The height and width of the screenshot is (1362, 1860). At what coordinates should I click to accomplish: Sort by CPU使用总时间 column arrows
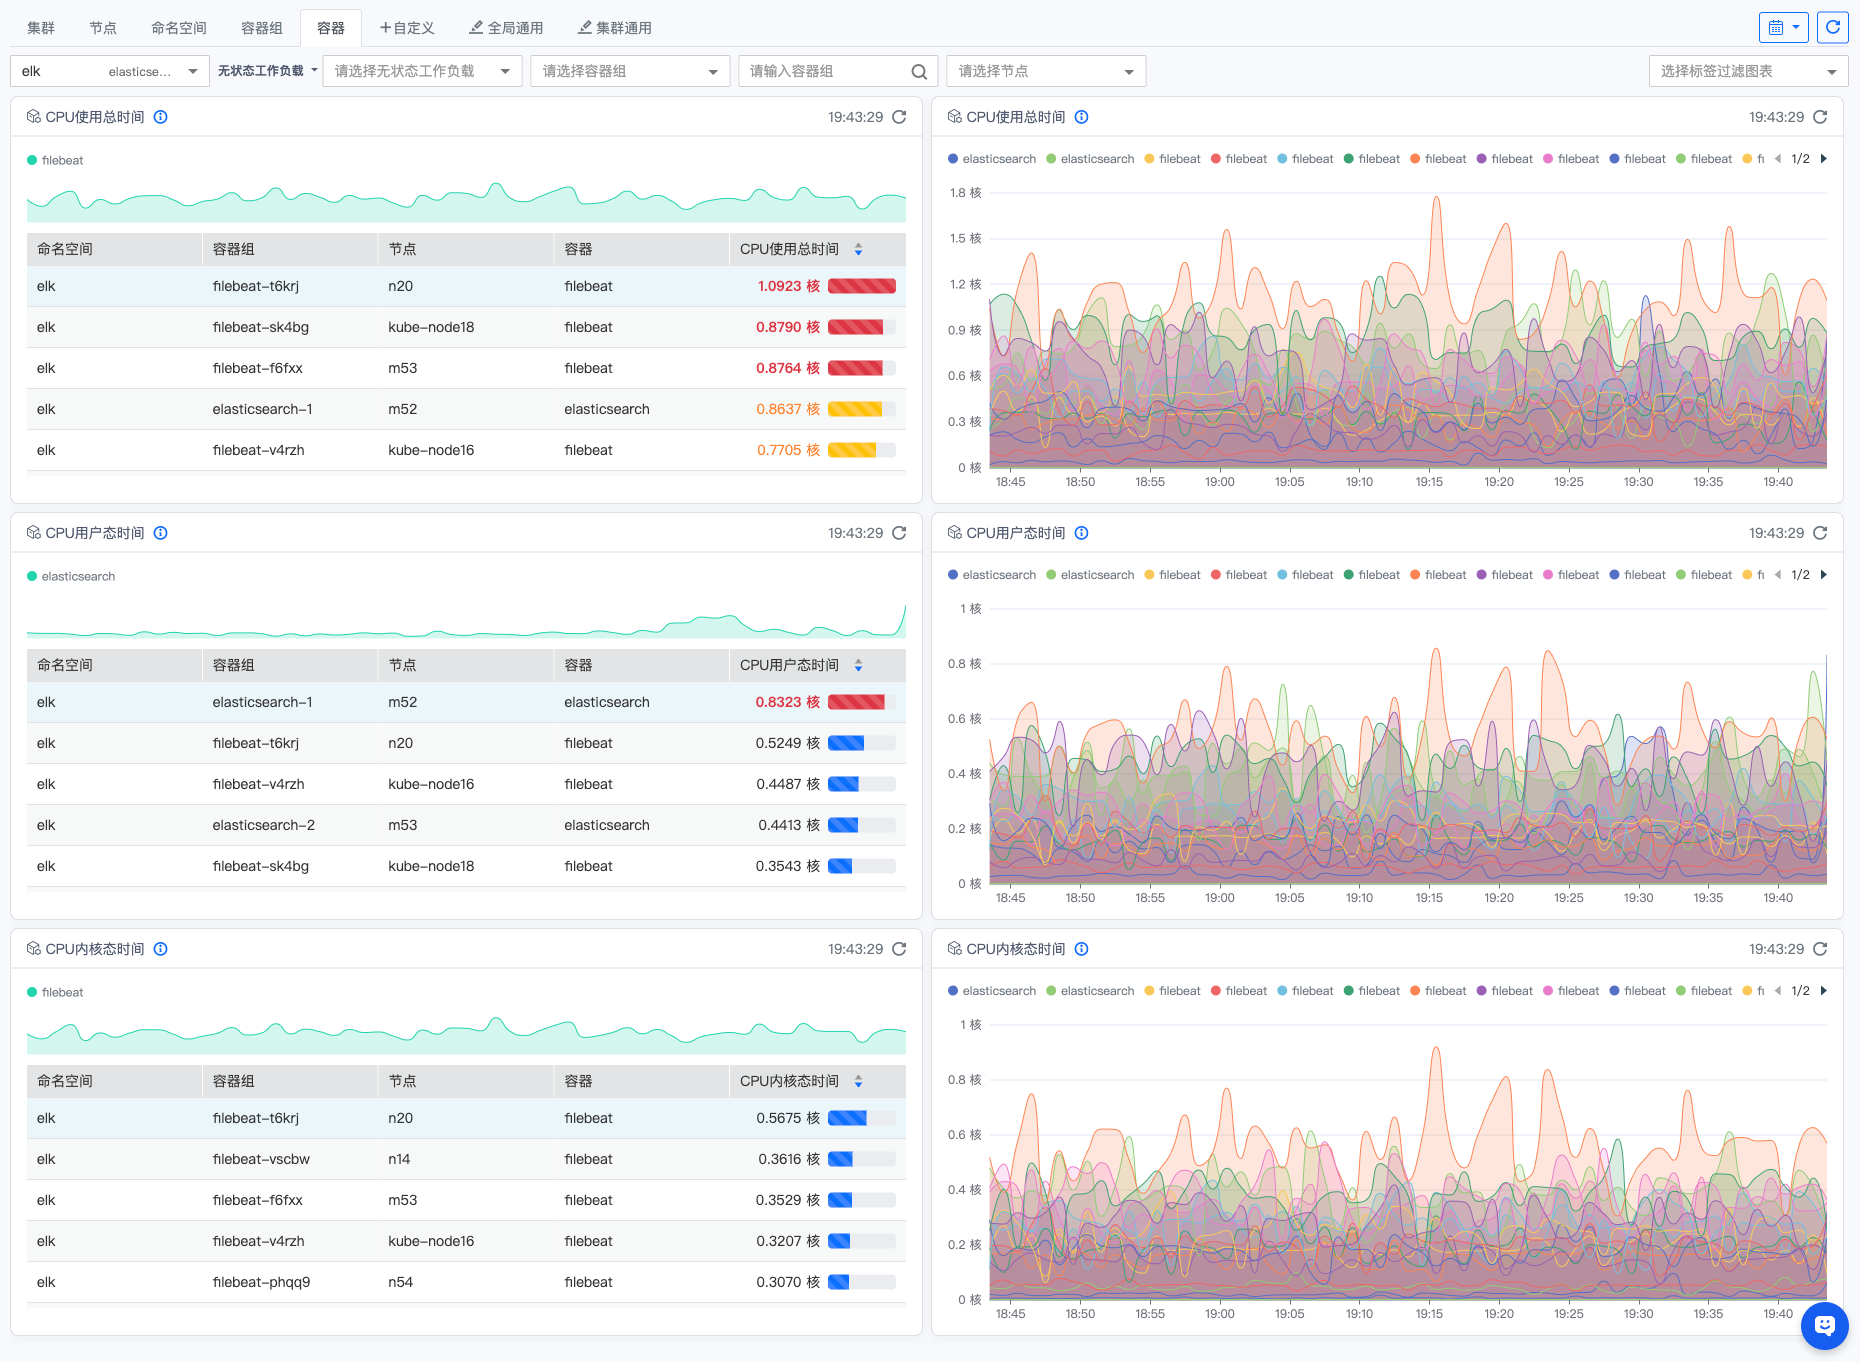click(x=858, y=249)
